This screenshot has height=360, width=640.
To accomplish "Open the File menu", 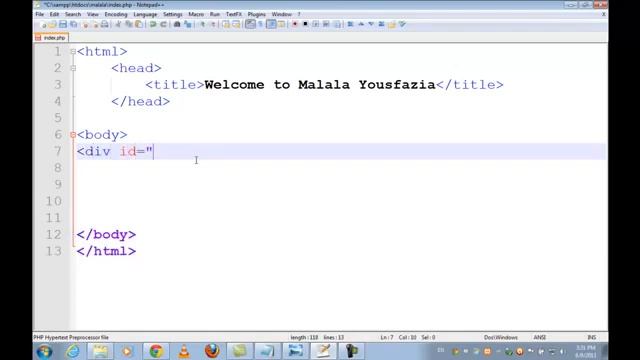I will [x=40, y=14].
